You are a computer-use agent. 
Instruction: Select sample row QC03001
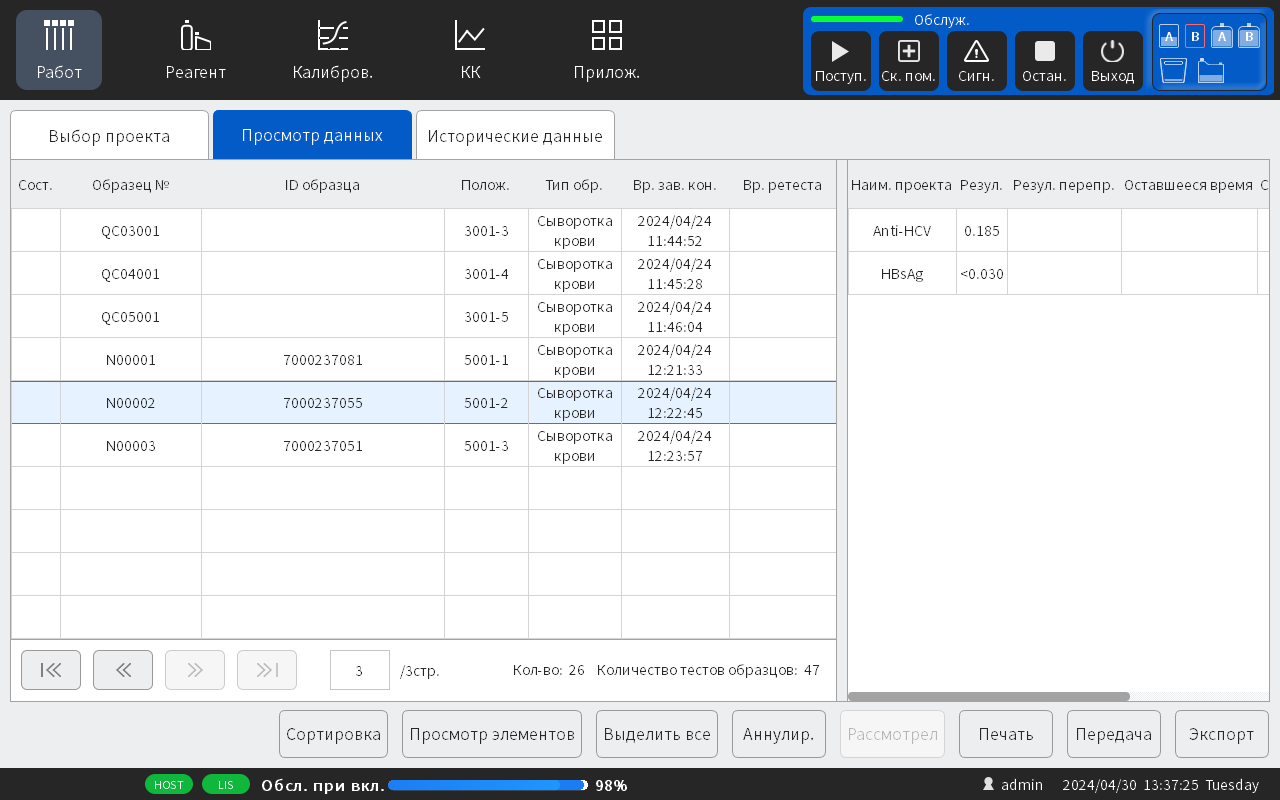(x=424, y=230)
